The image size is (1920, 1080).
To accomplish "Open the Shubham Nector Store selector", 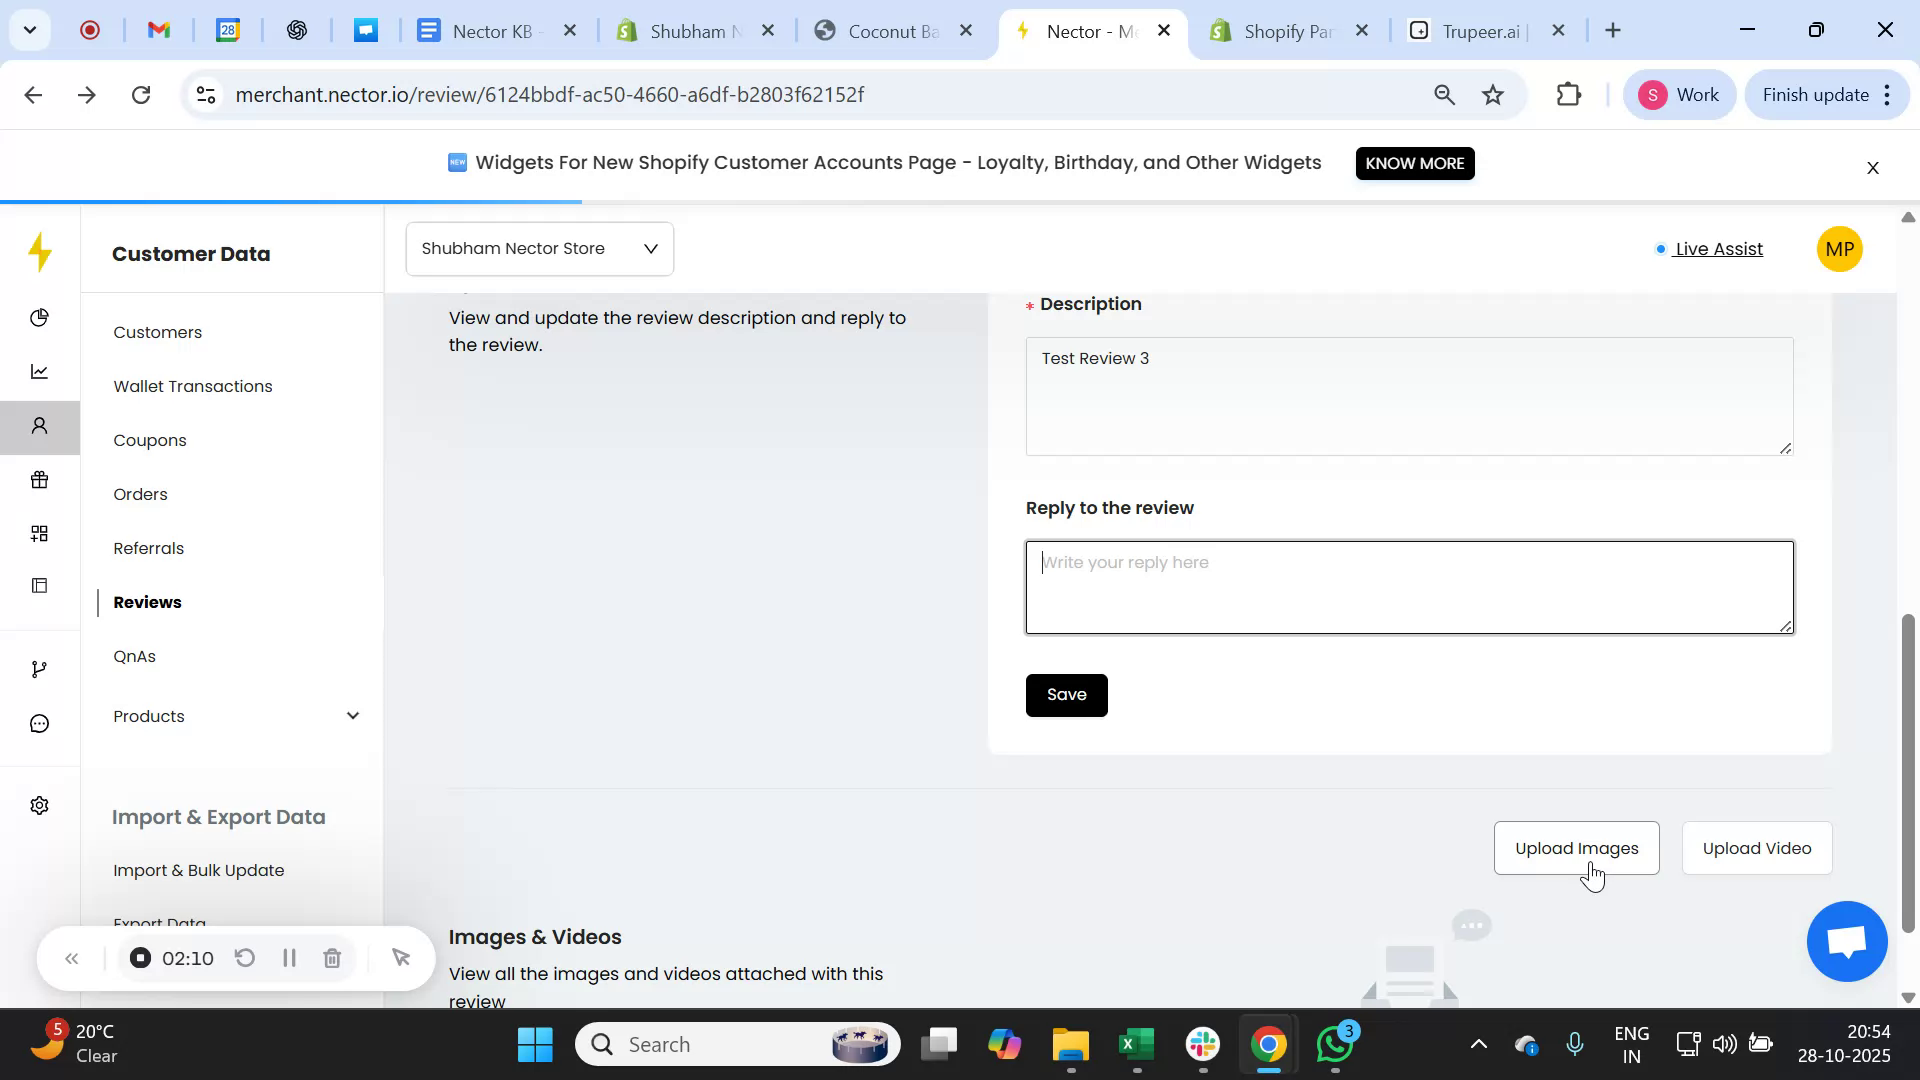I will (x=538, y=248).
